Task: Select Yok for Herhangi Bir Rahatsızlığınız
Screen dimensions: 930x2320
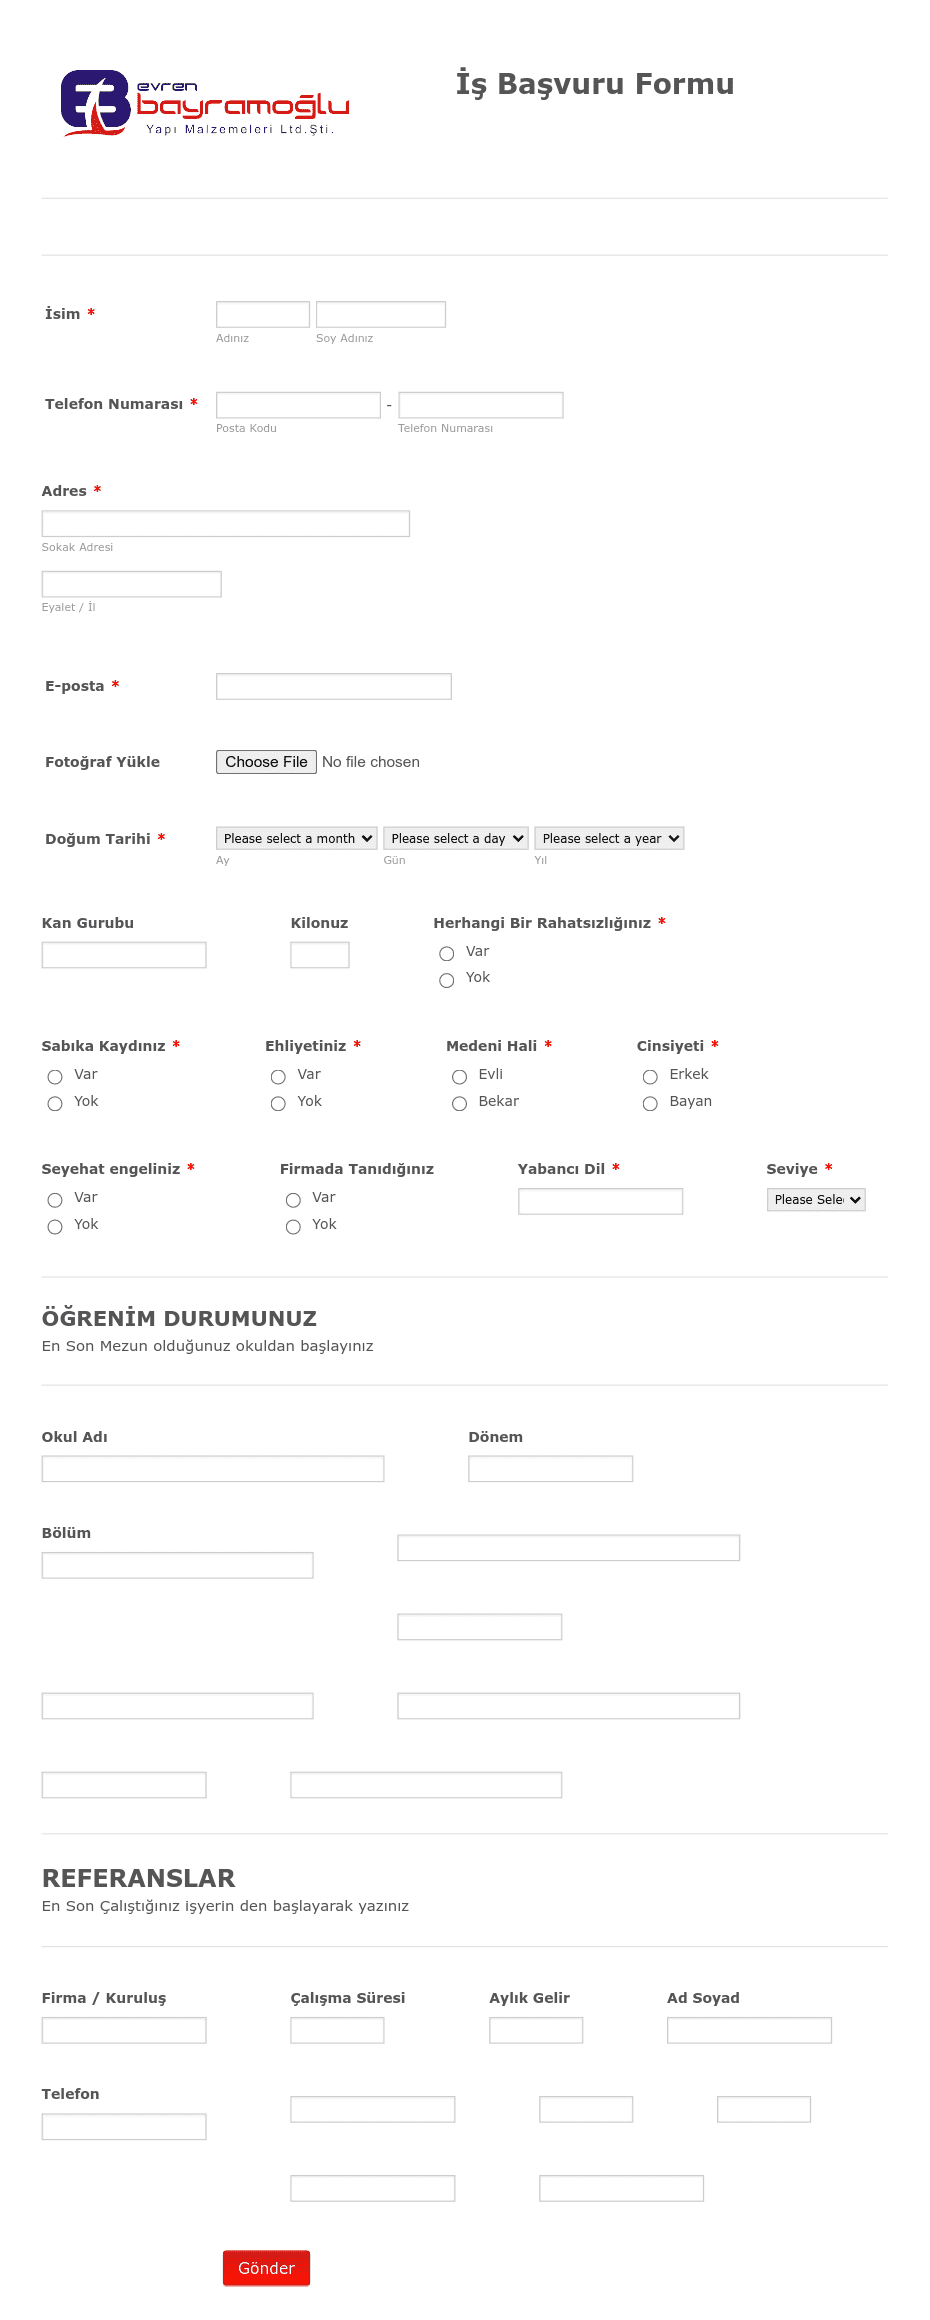Action: (x=447, y=980)
